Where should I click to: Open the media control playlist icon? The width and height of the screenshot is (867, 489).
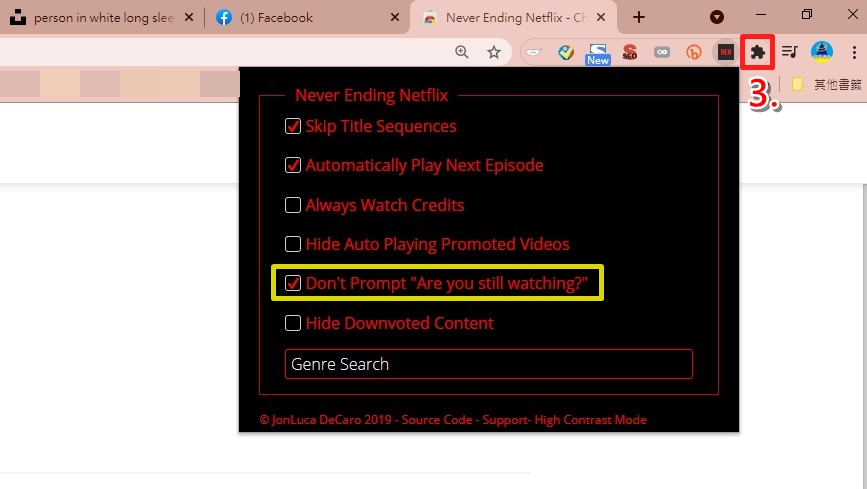pos(790,52)
